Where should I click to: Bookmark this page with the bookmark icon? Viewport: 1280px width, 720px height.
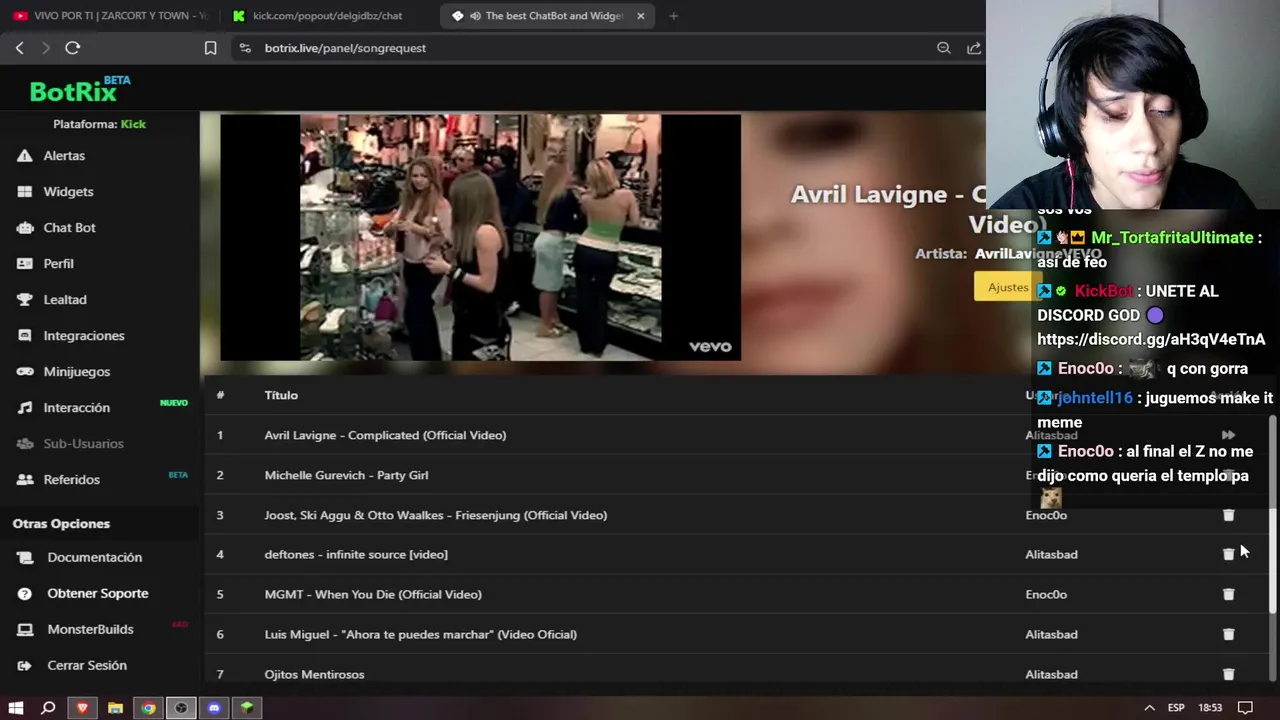pyautogui.click(x=210, y=48)
